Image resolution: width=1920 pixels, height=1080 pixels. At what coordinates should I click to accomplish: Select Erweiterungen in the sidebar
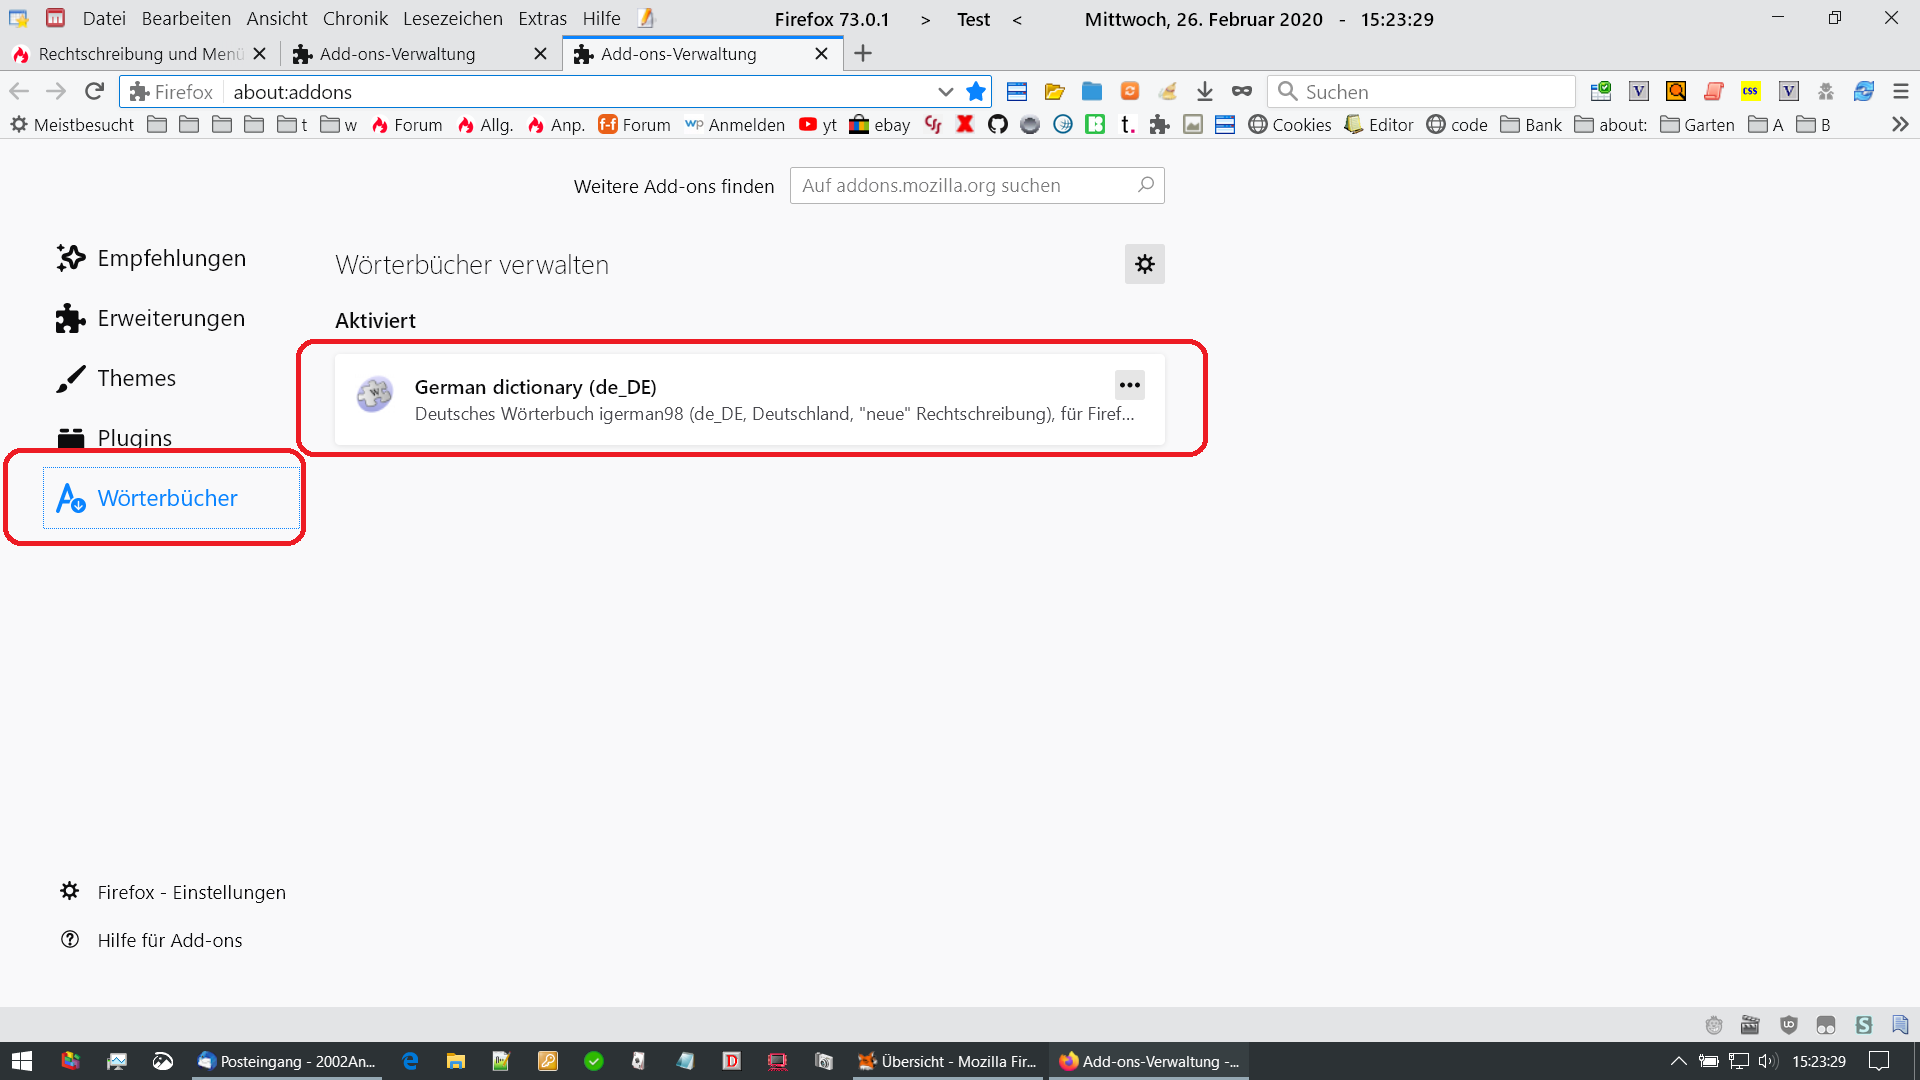[170, 318]
